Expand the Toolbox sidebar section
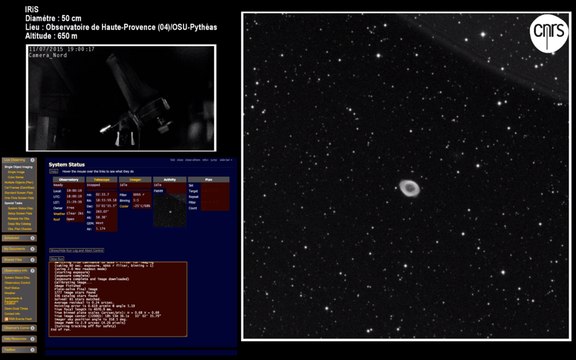The image size is (576, 360). 32,350
